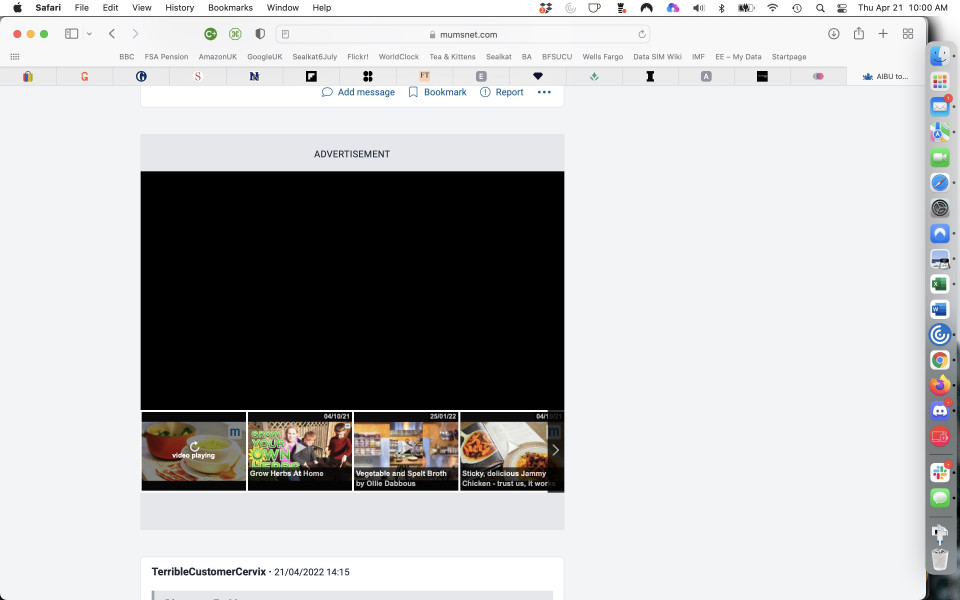960x600 pixels.
Task: Show the tab overview grid
Action: click(908, 34)
